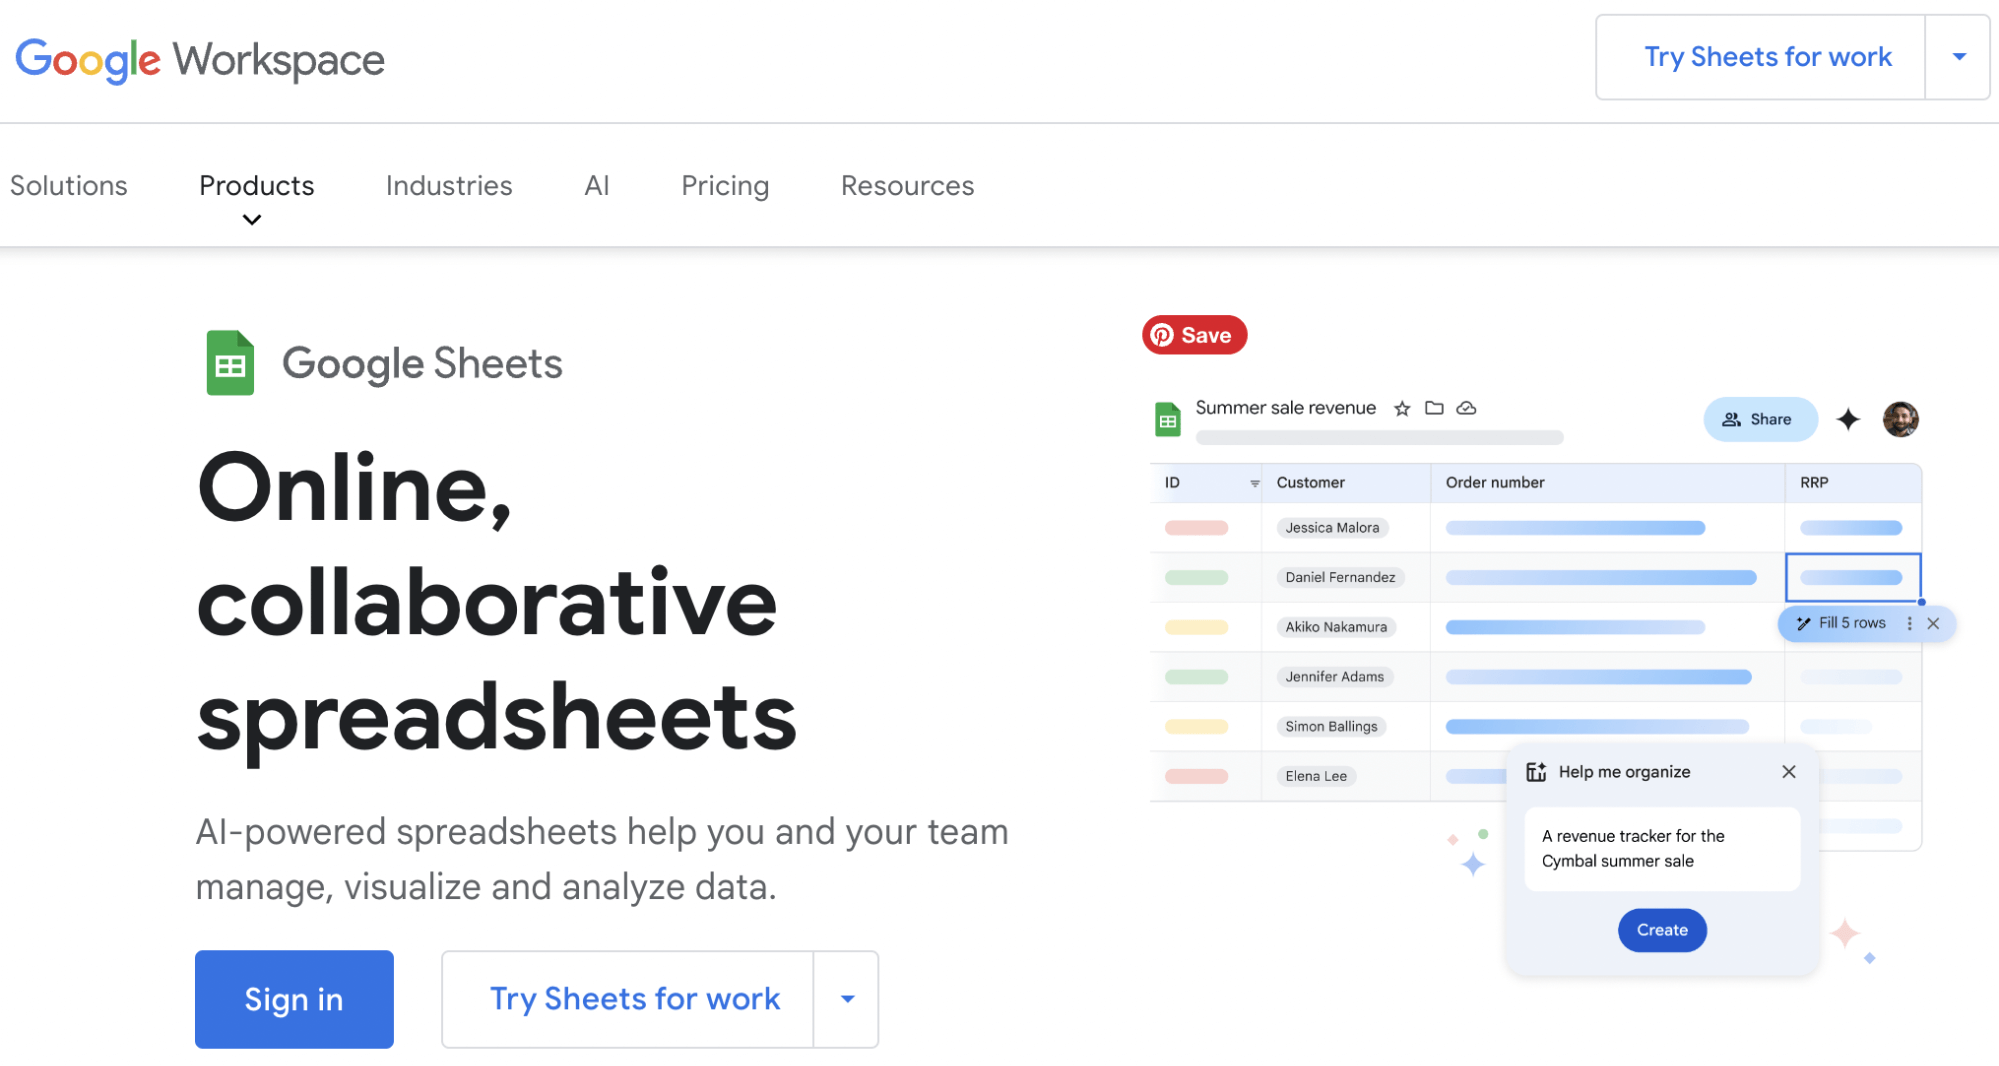This screenshot has height=1066, width=1999.
Task: Go to the Pricing page
Action: (725, 186)
